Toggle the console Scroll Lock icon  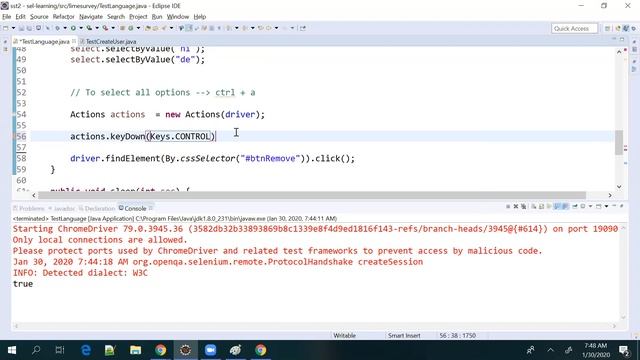pyautogui.click(x=541, y=207)
